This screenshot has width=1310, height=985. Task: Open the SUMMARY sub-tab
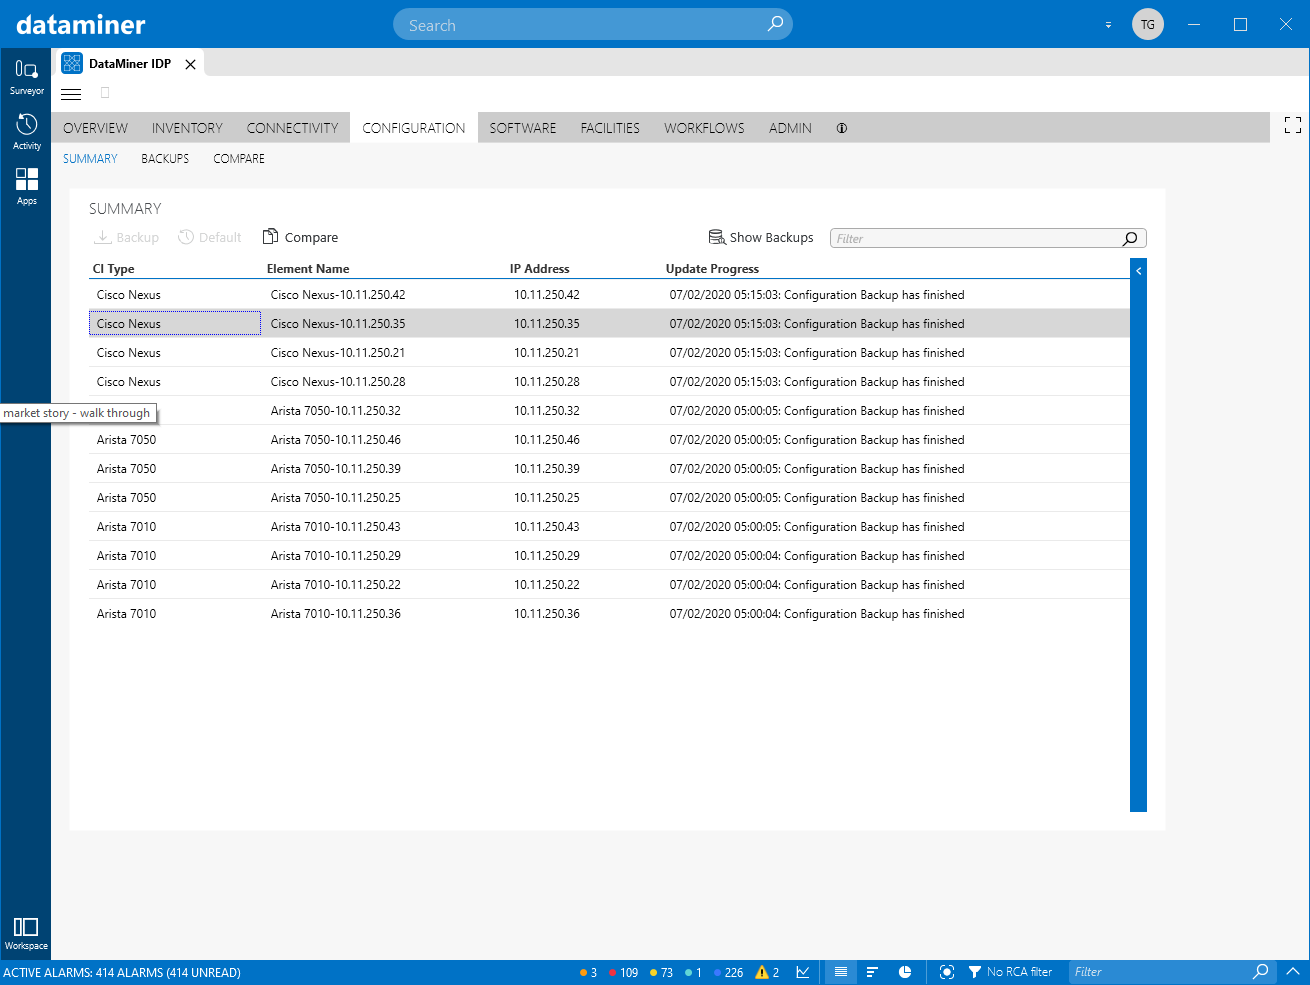coord(90,159)
